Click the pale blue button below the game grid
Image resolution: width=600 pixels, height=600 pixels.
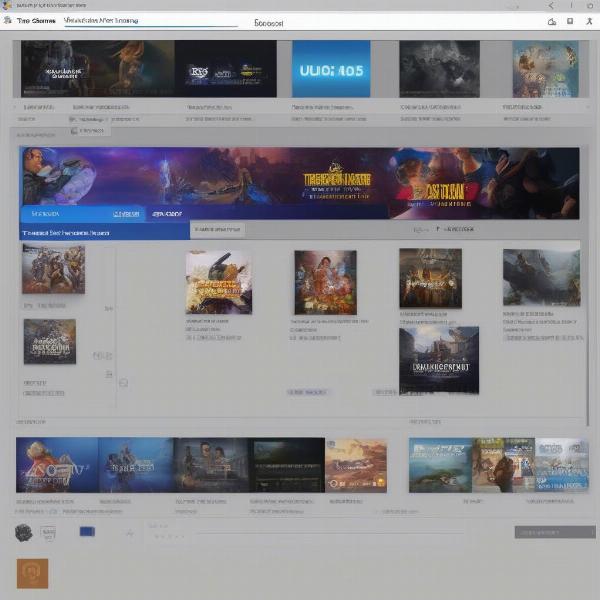[x=307, y=392]
